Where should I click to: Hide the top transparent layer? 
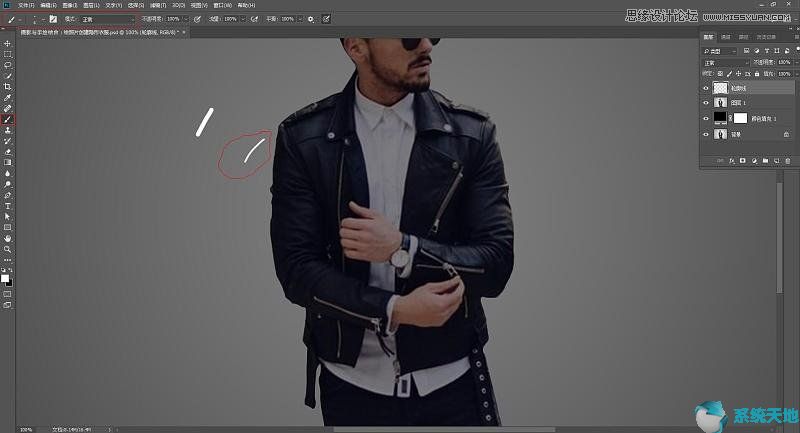pyautogui.click(x=706, y=88)
